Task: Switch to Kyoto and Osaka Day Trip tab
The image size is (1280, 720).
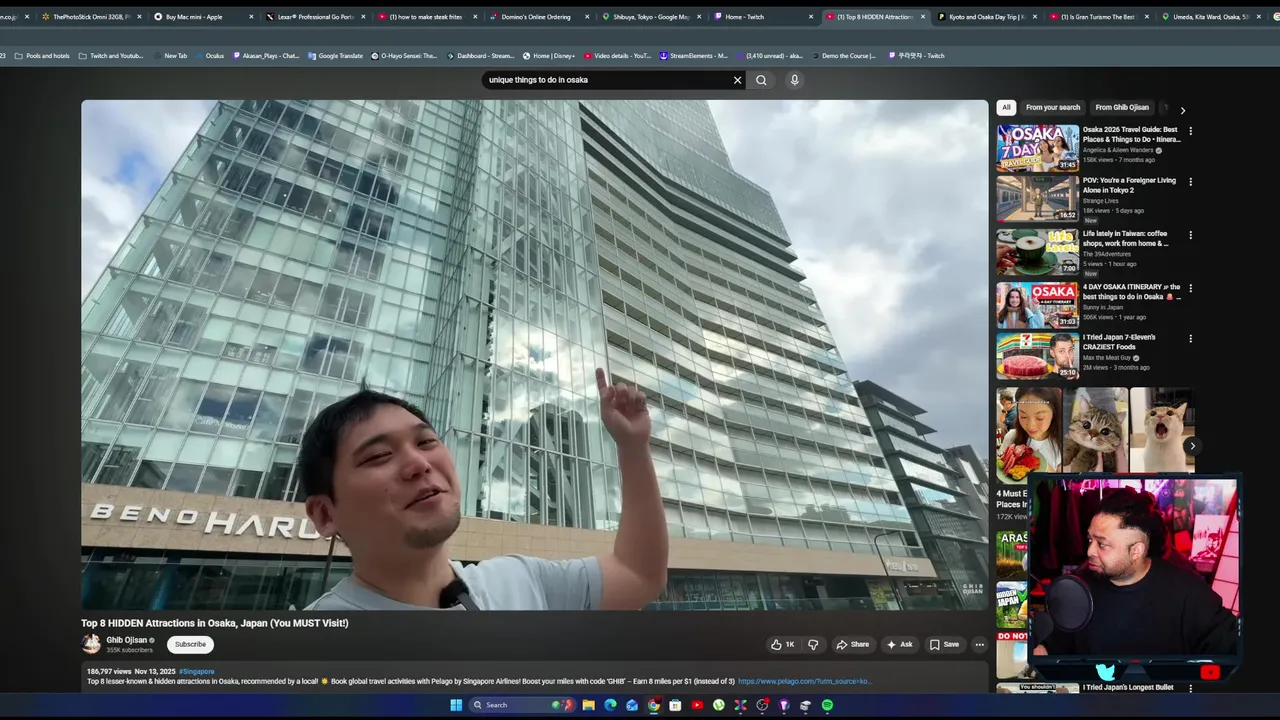Action: pyautogui.click(x=986, y=17)
